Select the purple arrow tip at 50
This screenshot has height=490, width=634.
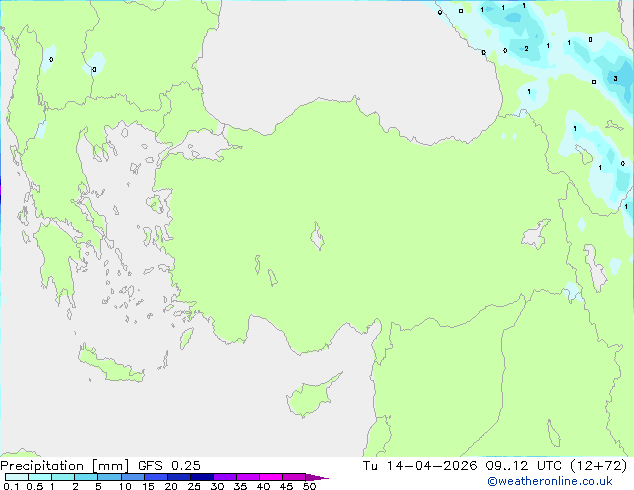317,477
